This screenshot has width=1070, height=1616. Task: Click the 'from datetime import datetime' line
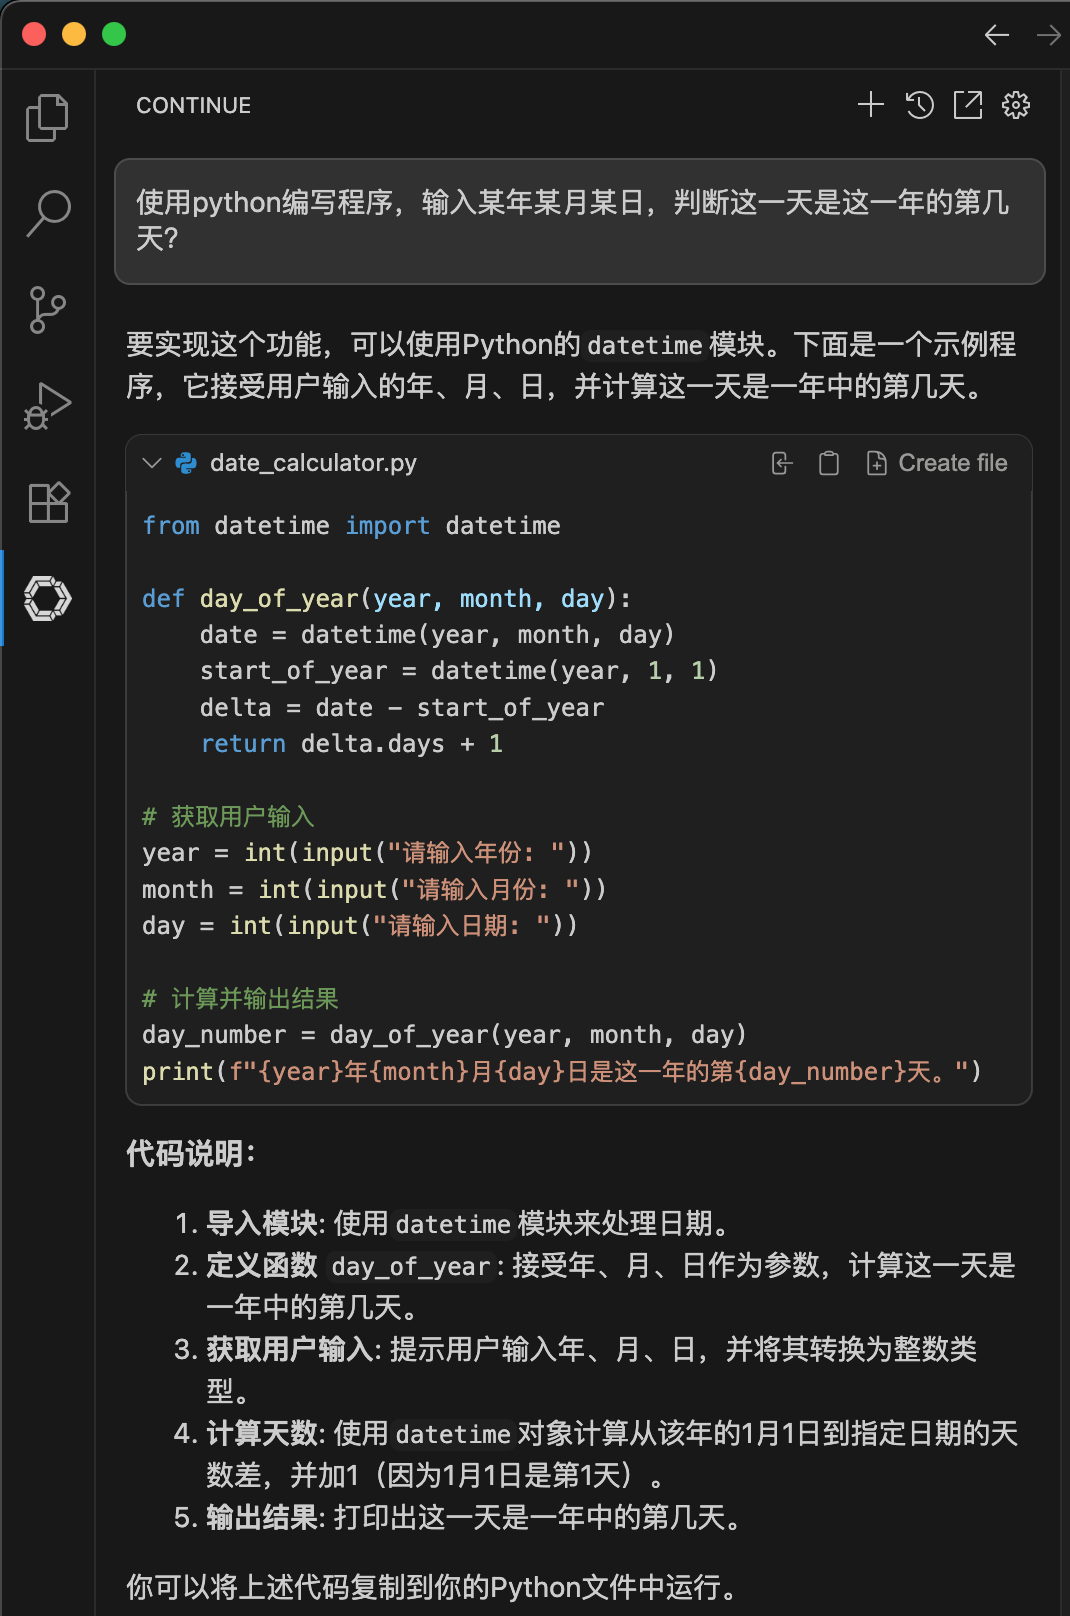[351, 526]
